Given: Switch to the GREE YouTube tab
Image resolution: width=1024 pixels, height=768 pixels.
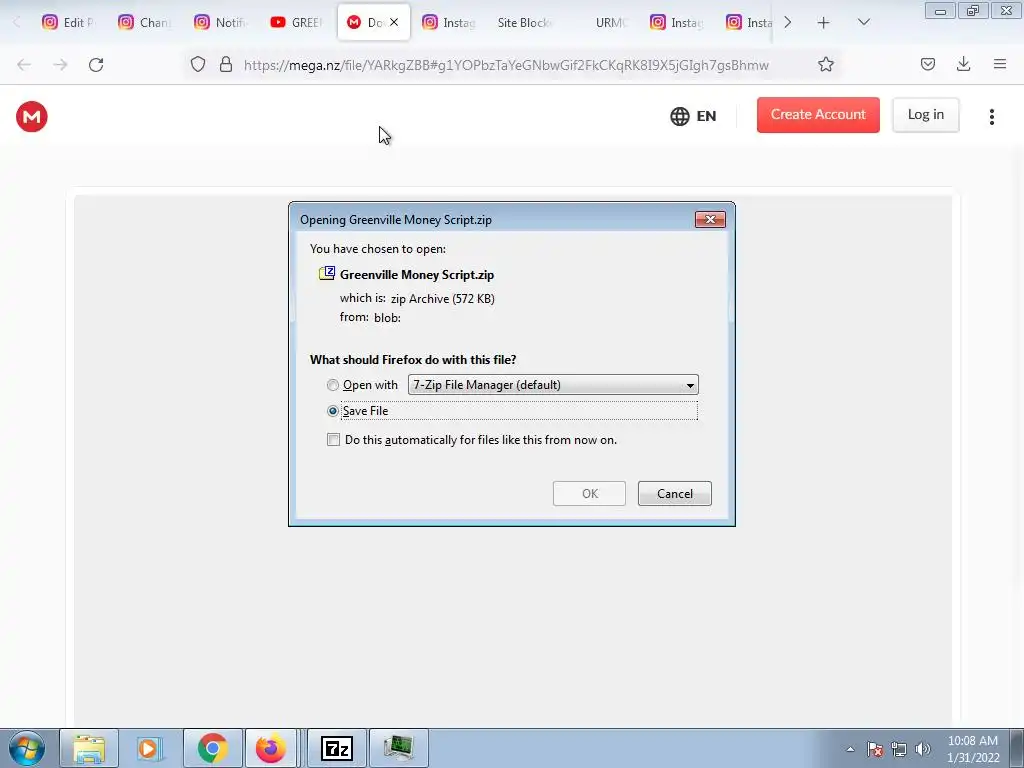Looking at the screenshot, I should pos(297,22).
